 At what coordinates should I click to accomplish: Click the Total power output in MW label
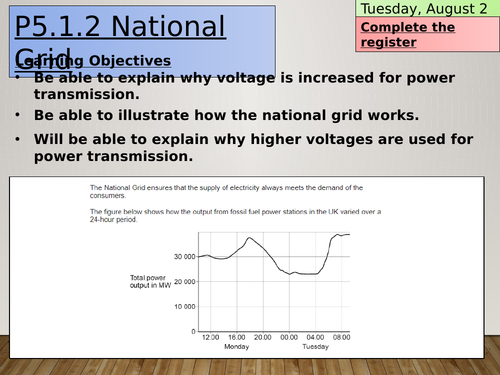pyautogui.click(x=150, y=282)
